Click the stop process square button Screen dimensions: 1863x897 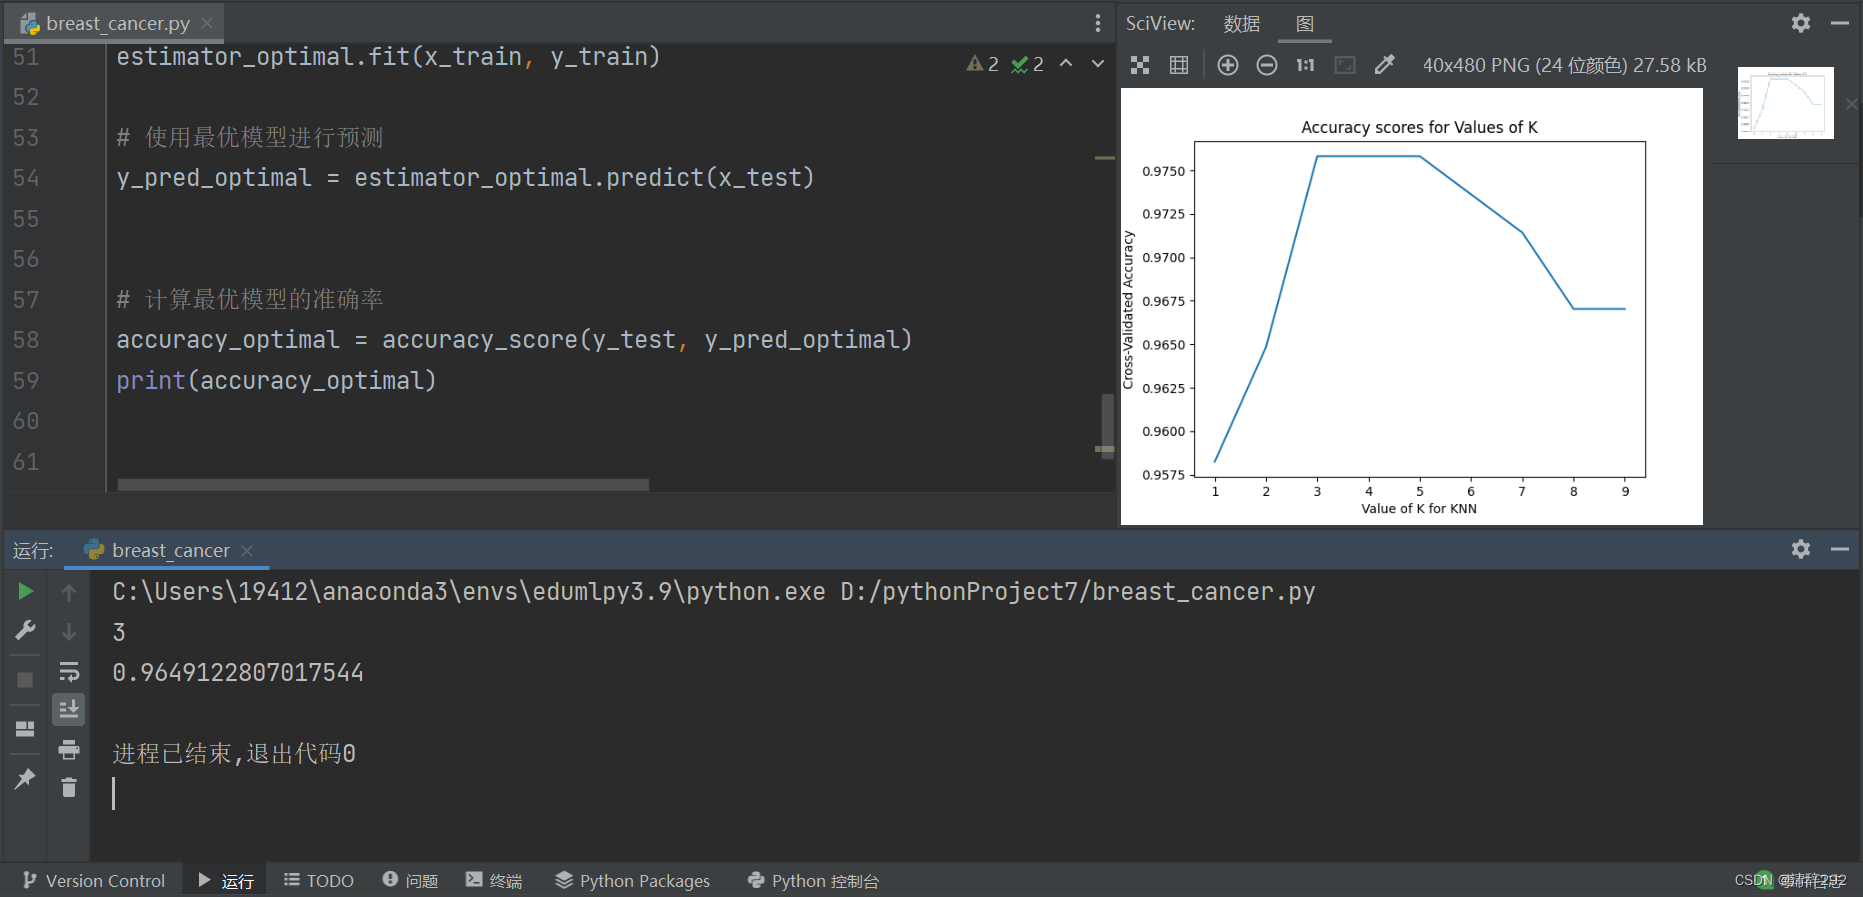click(x=25, y=680)
